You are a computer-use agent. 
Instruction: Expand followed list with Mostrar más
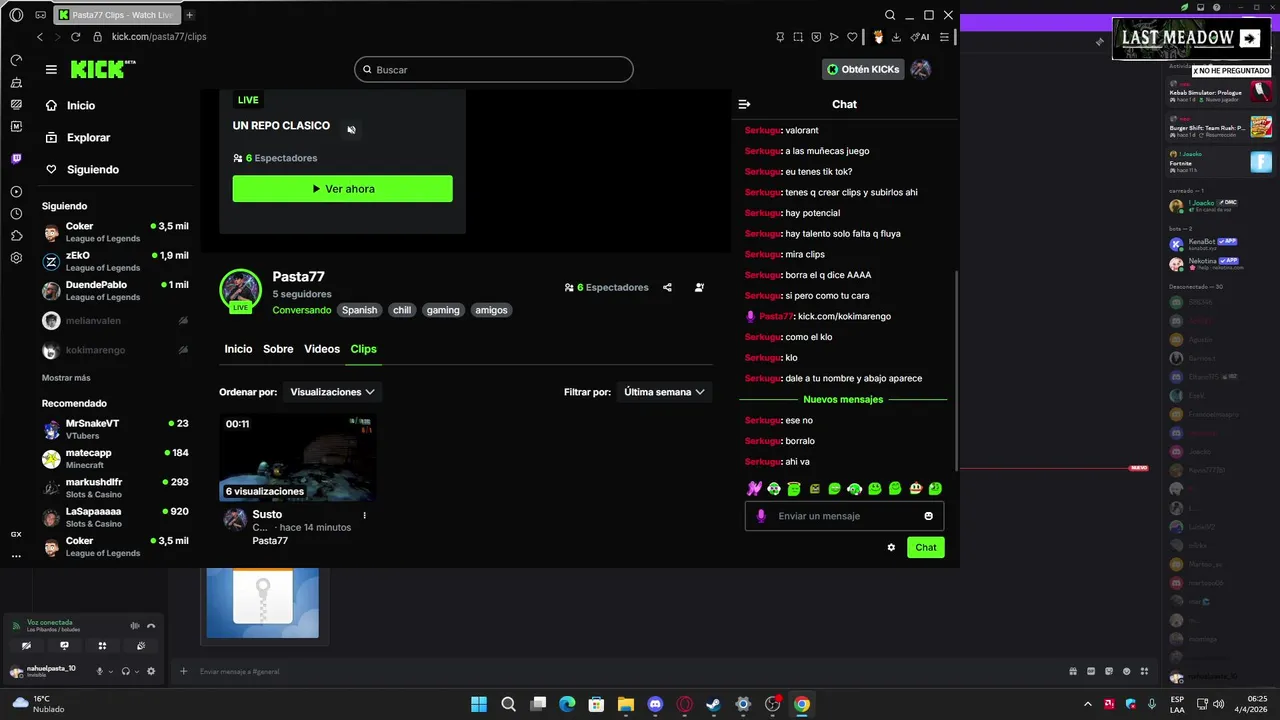[66, 378]
